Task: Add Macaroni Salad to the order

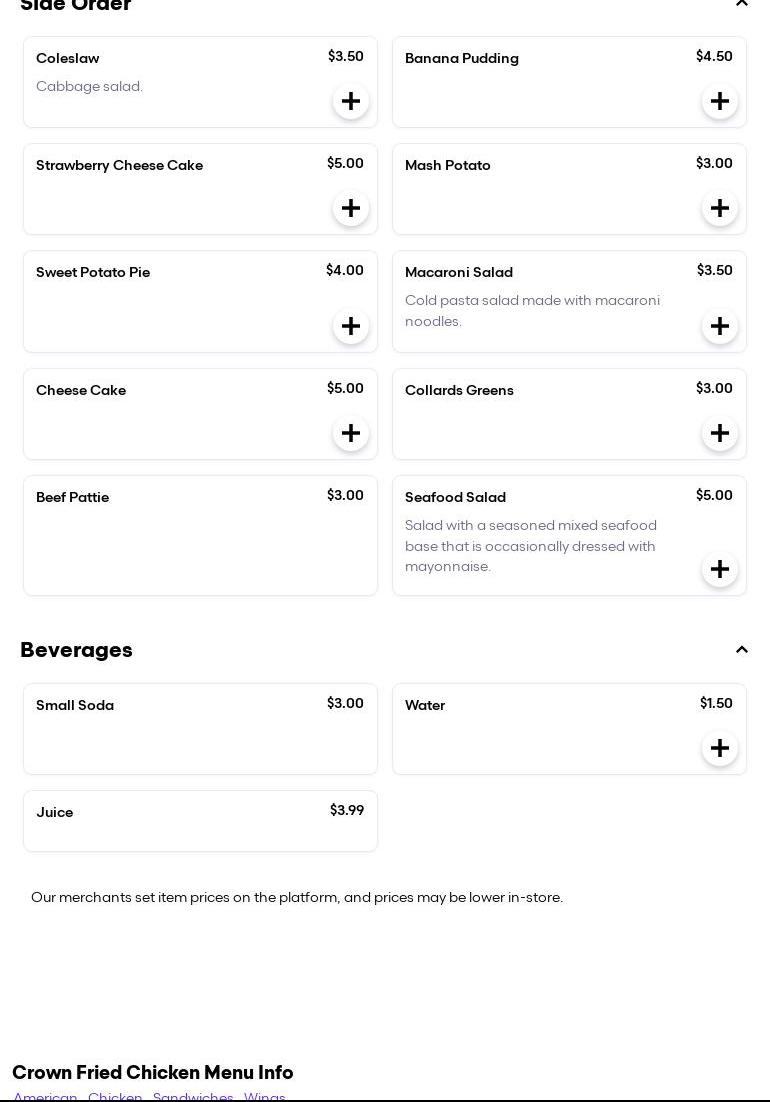Action: tap(720, 326)
